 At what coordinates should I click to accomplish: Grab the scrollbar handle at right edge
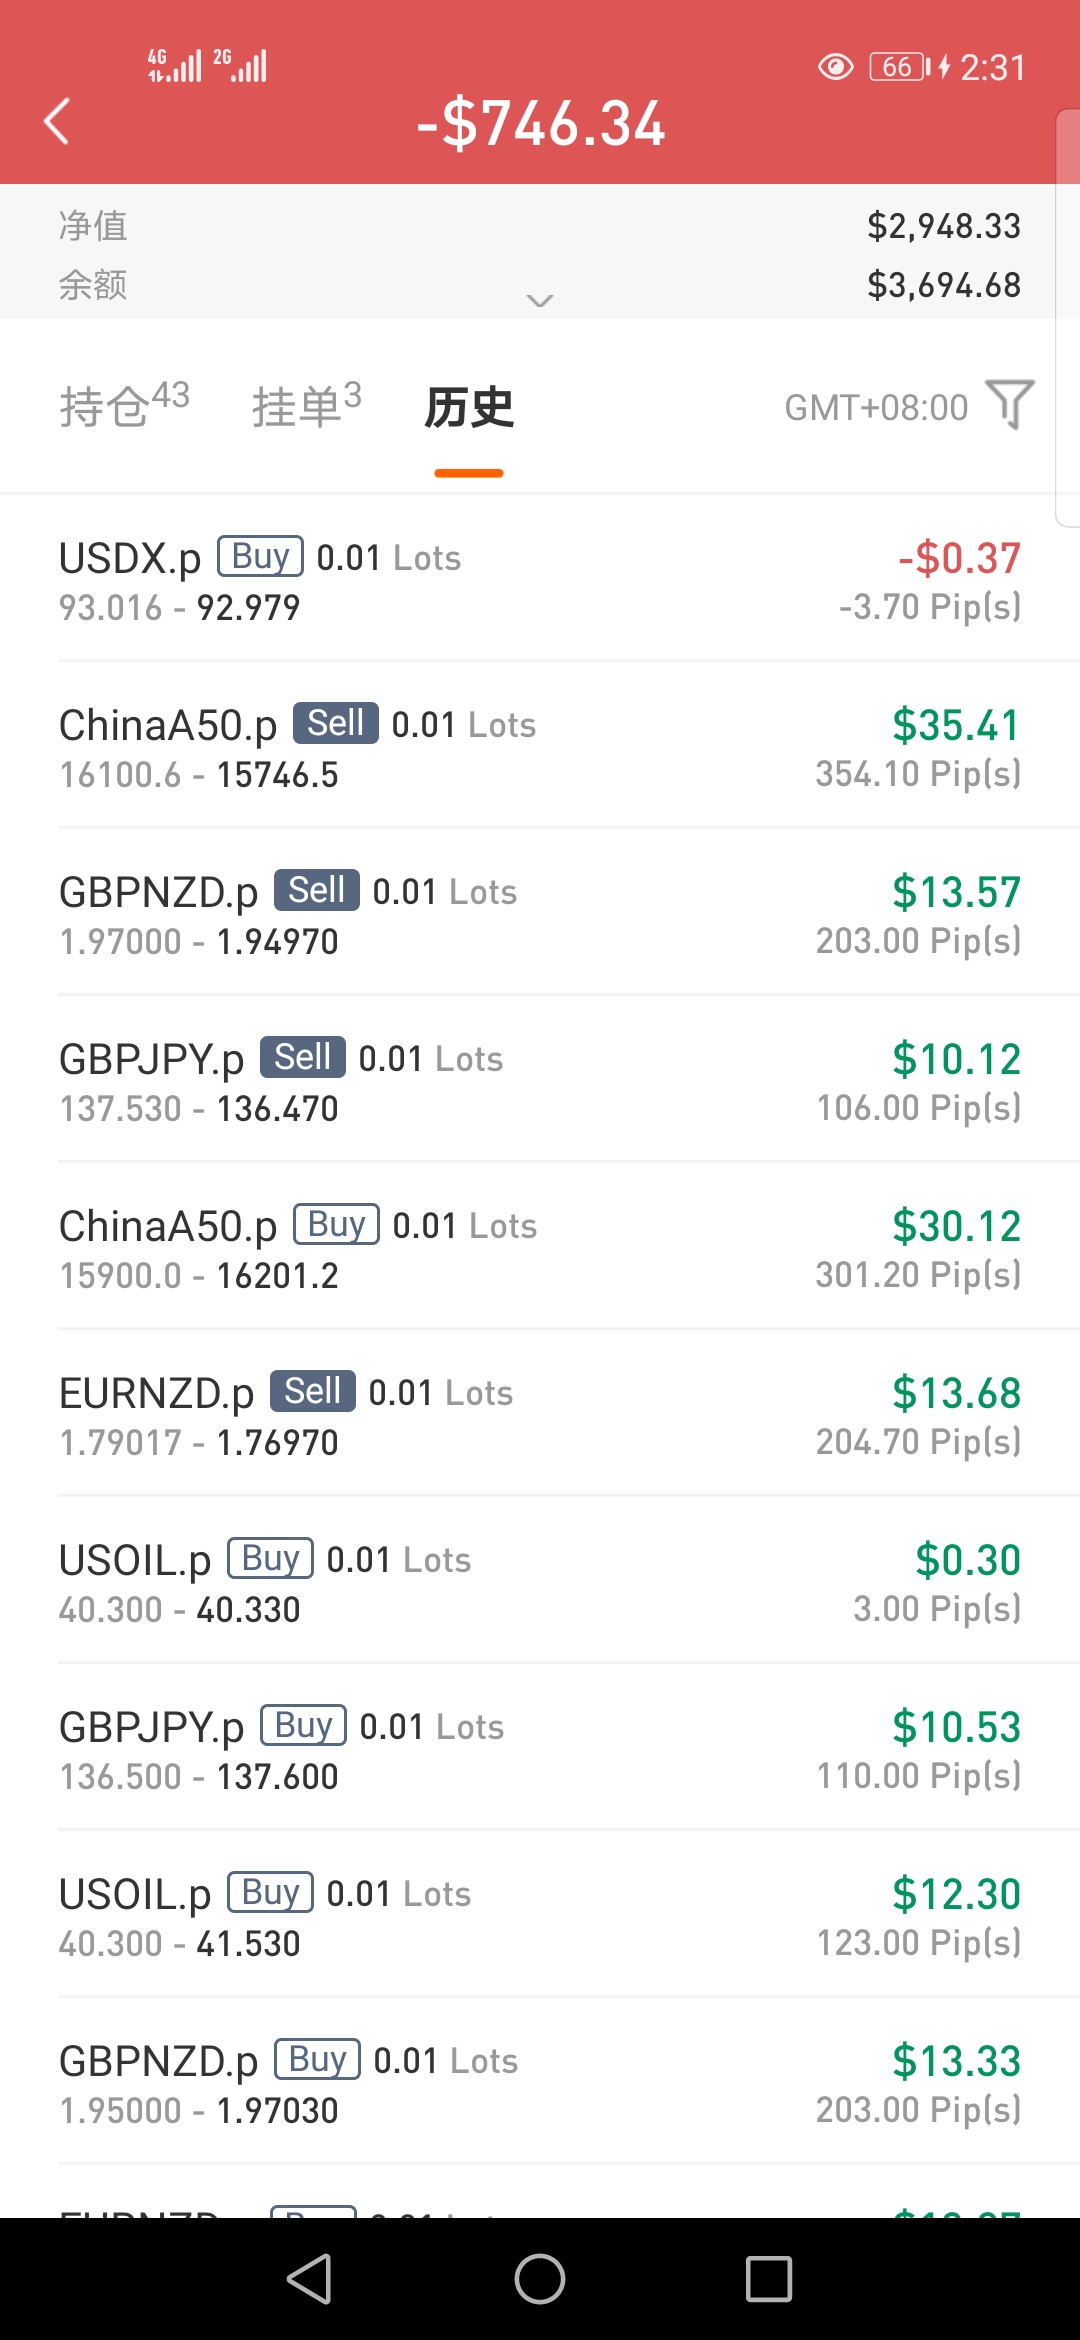1067,318
